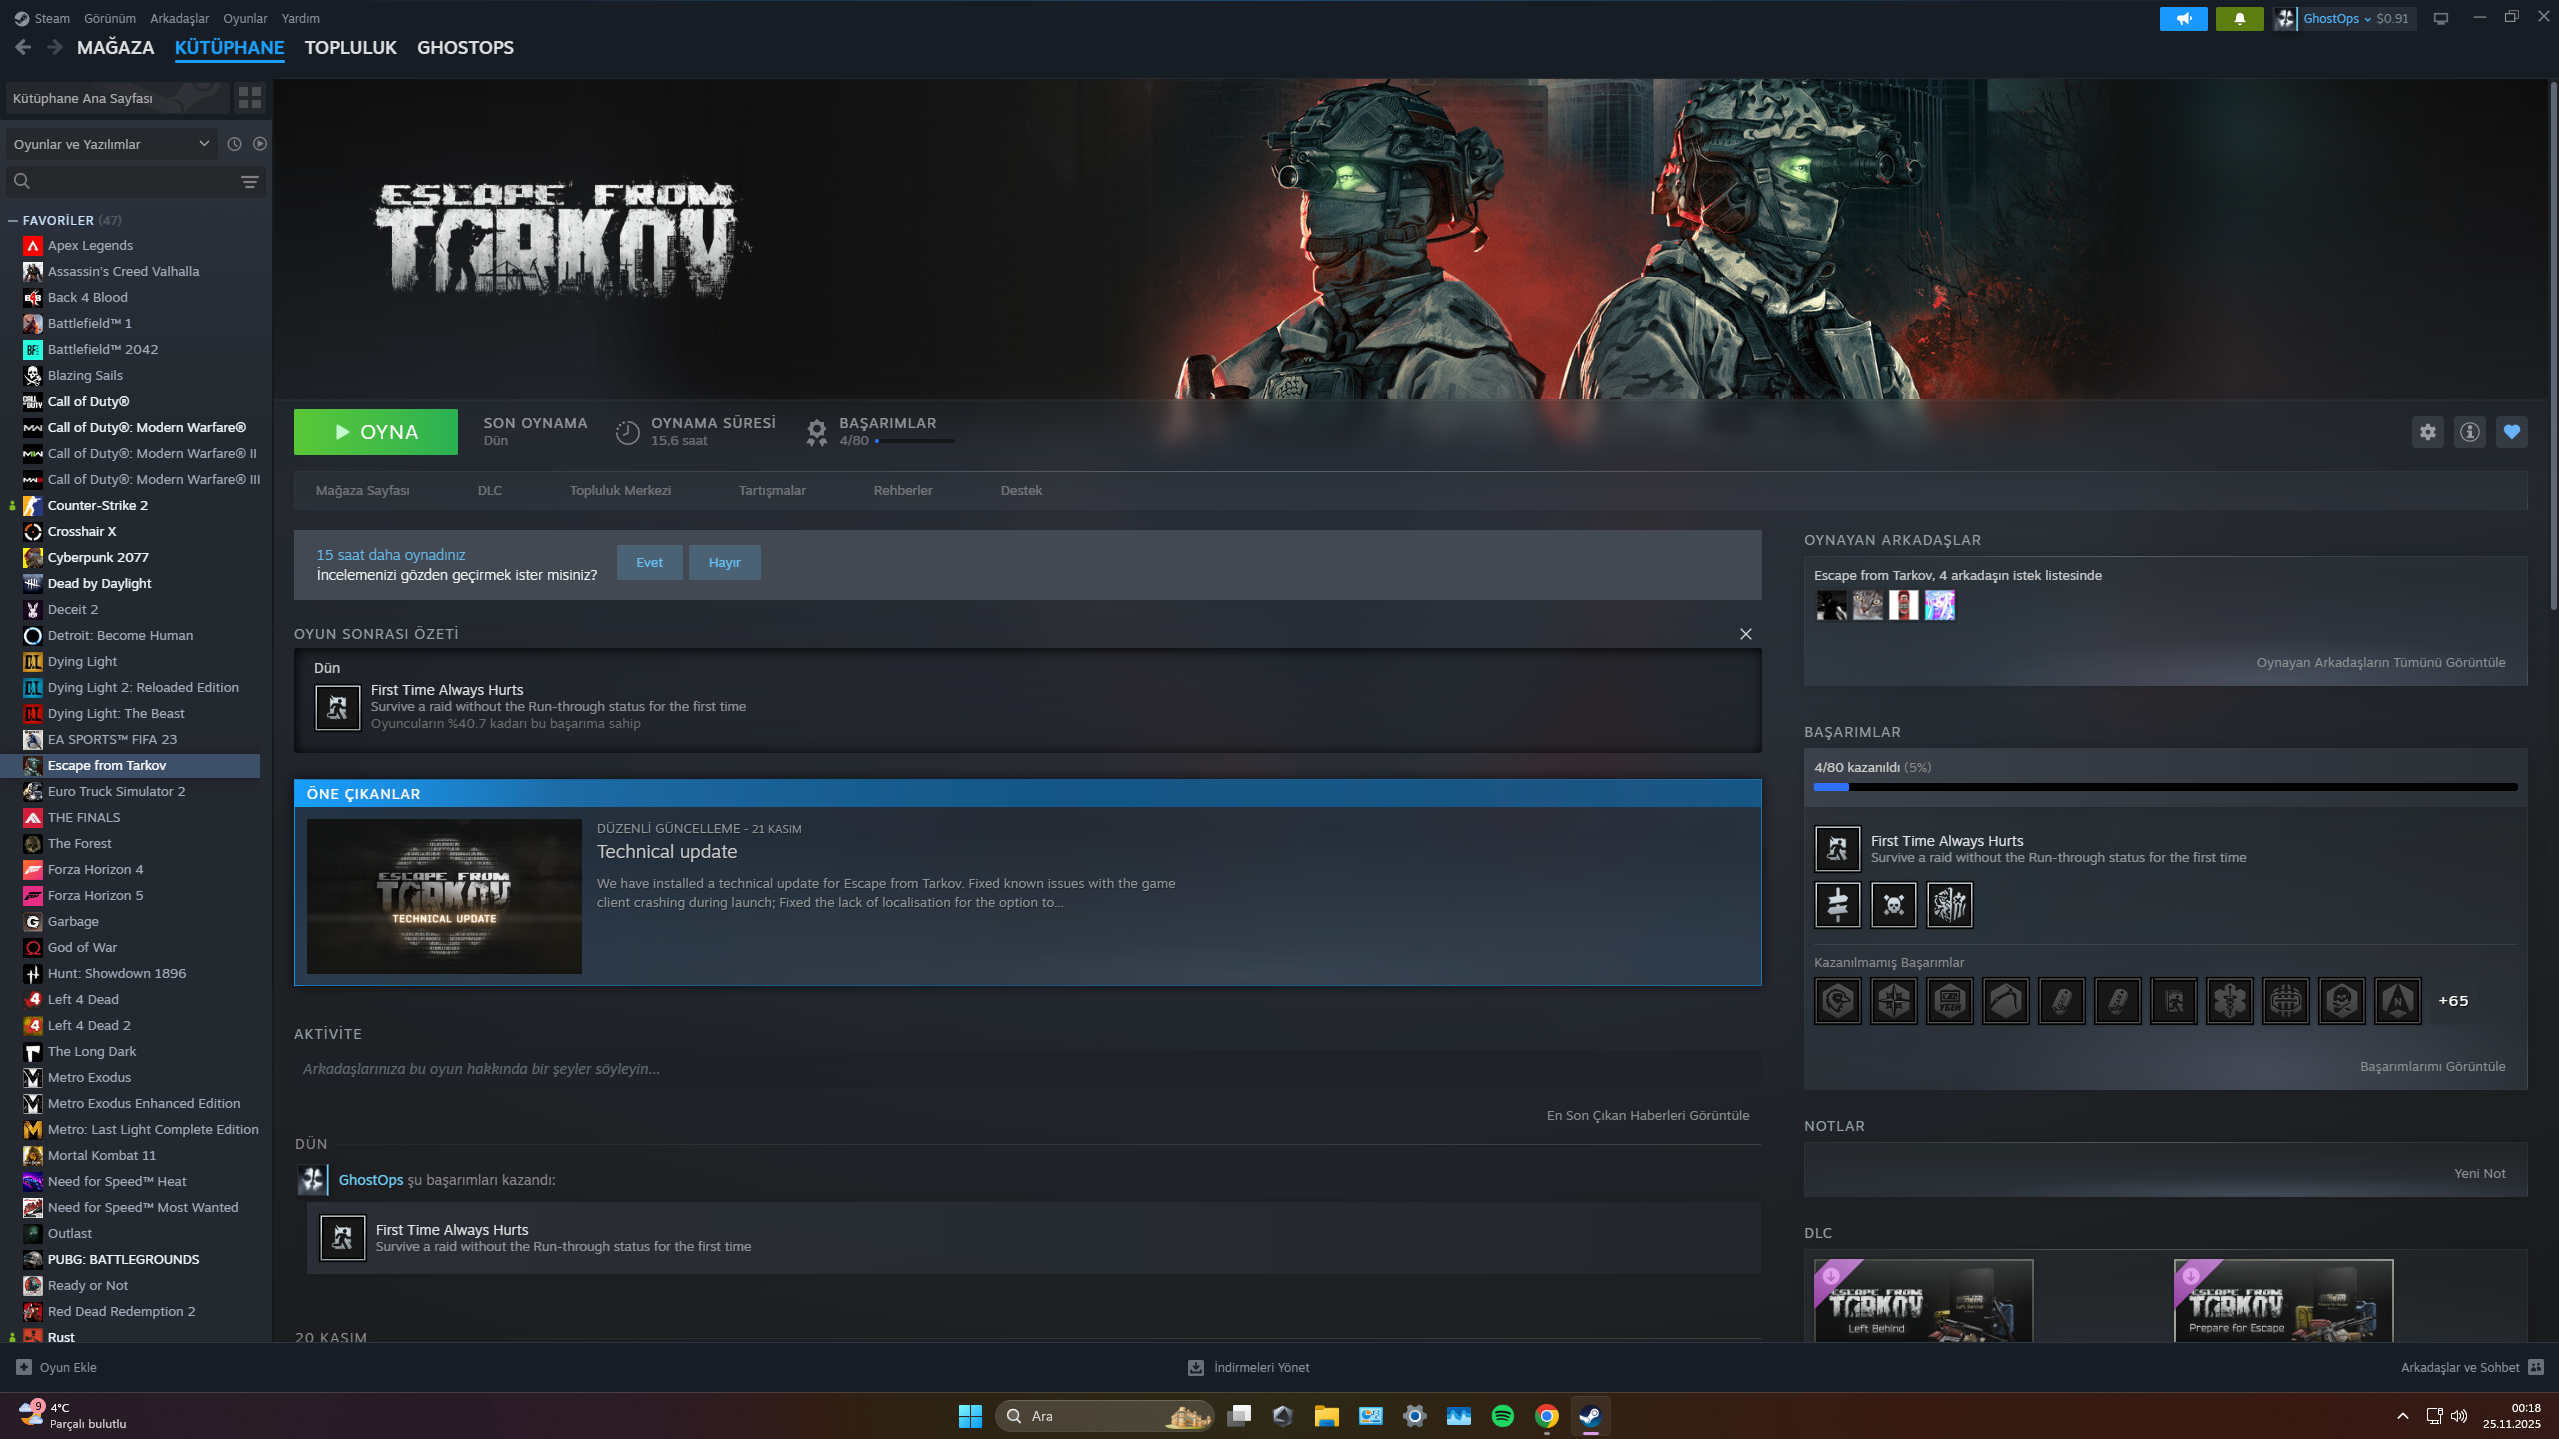Click En Son Çıkan Haberleri Görüntüle
The height and width of the screenshot is (1439, 2559).
point(1648,1115)
